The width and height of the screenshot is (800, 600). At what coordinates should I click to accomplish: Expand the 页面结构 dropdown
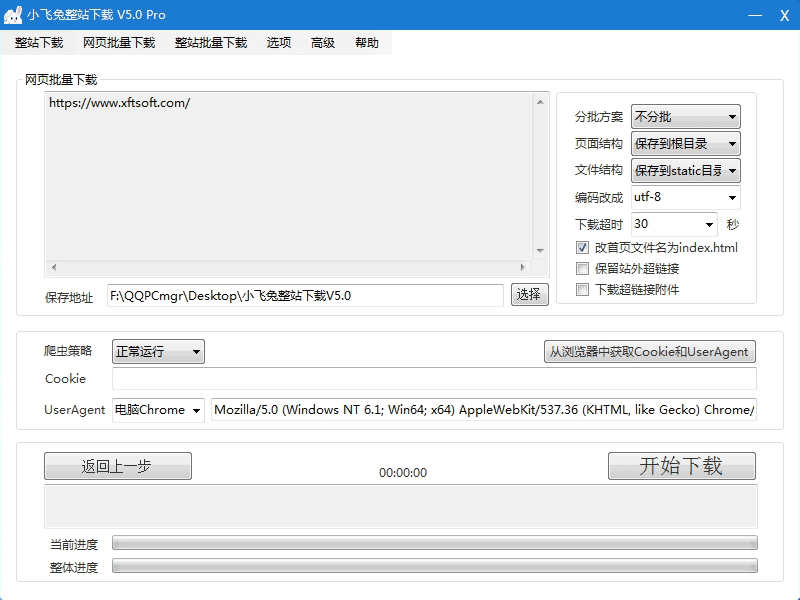pos(685,144)
